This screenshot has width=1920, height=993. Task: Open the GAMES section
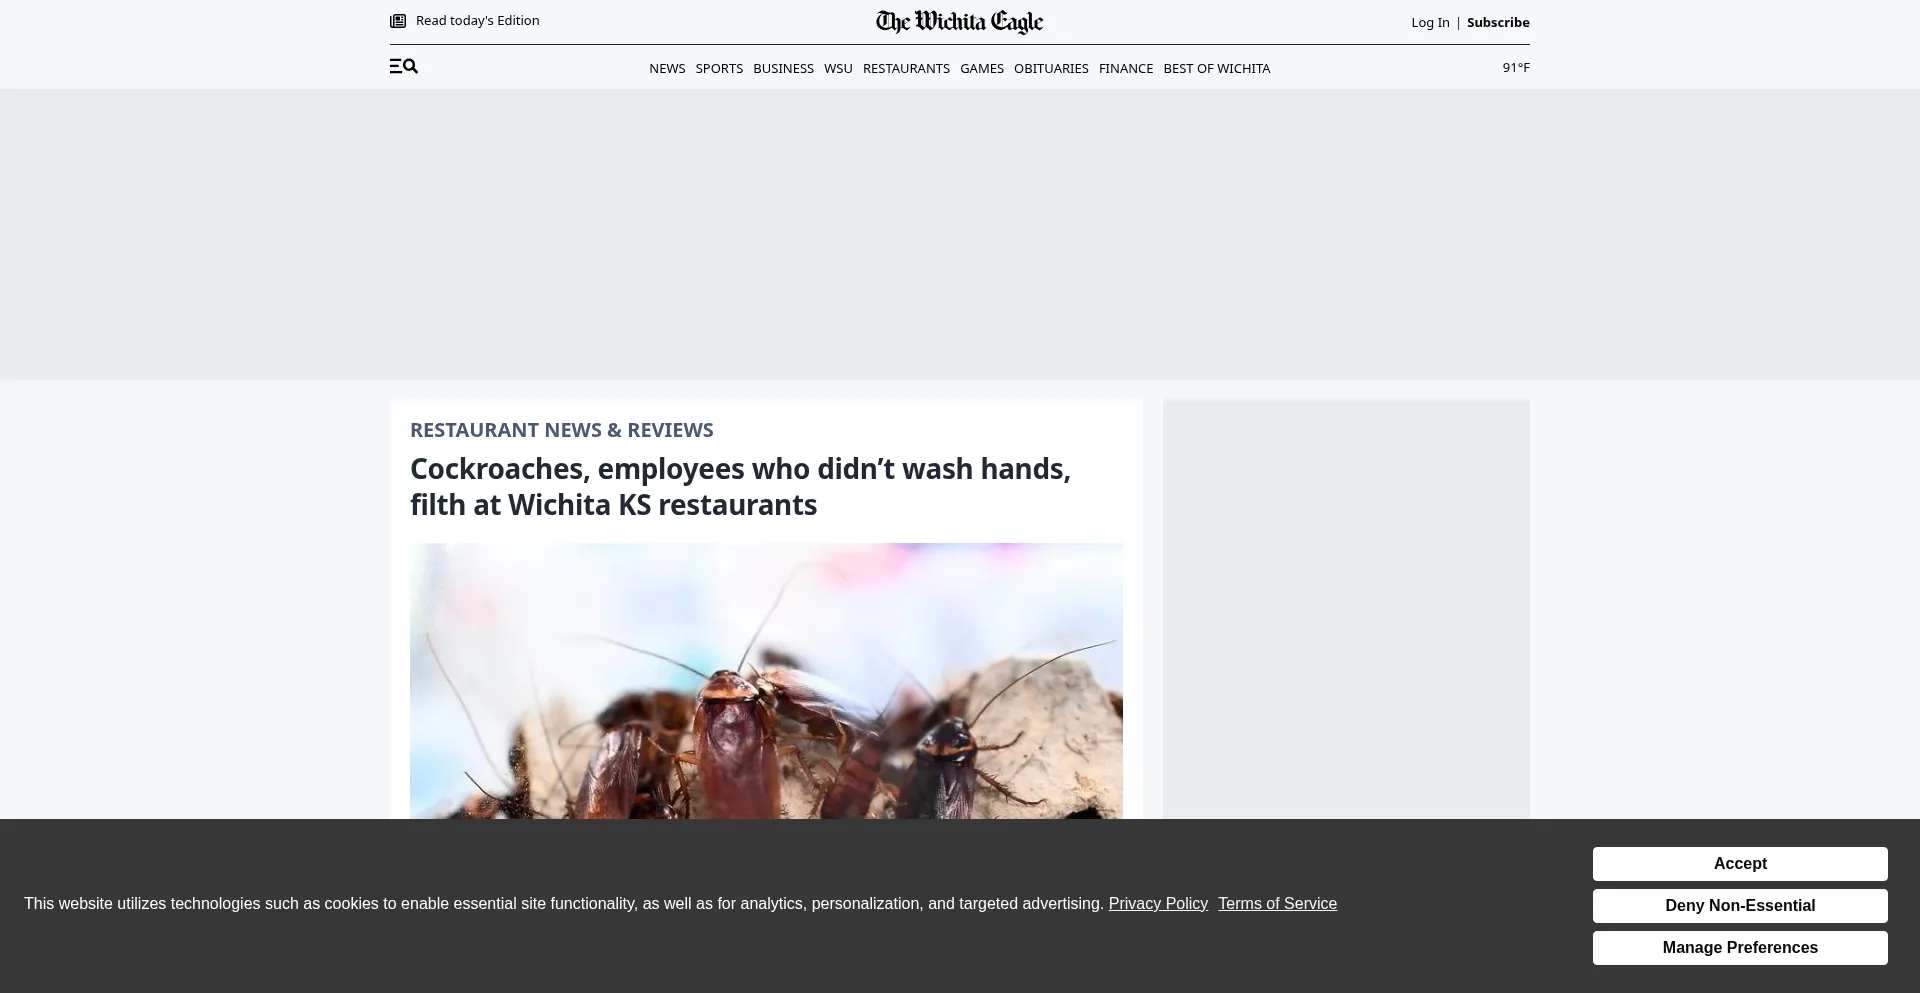(982, 68)
